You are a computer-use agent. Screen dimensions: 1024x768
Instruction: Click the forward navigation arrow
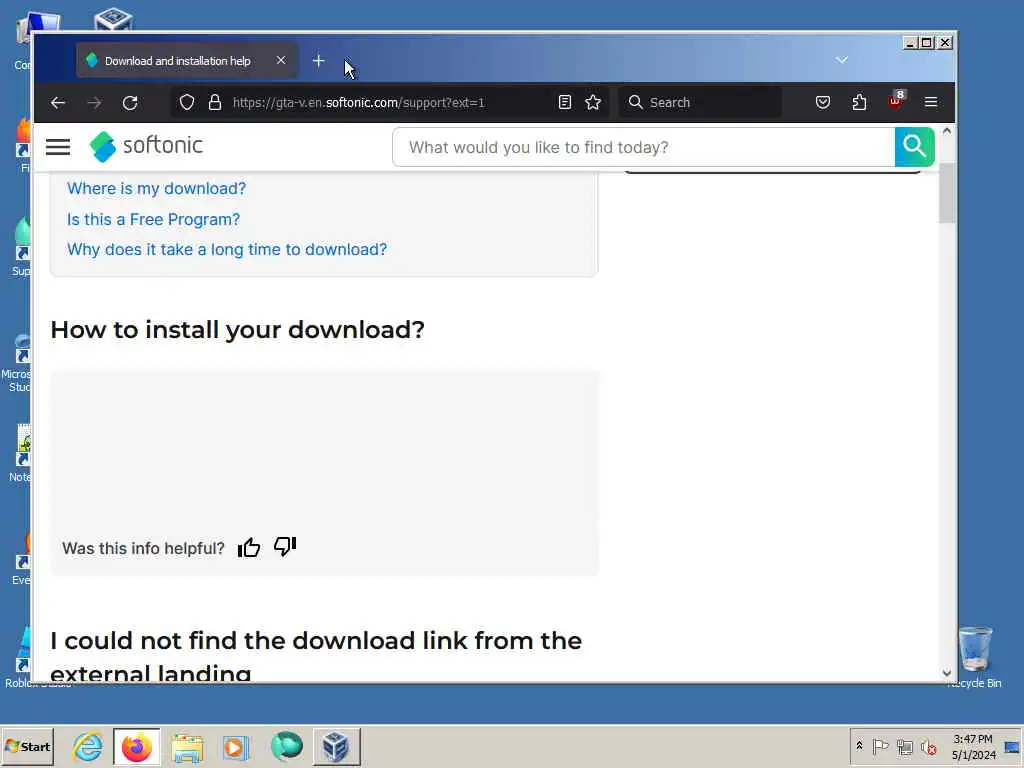95,103
